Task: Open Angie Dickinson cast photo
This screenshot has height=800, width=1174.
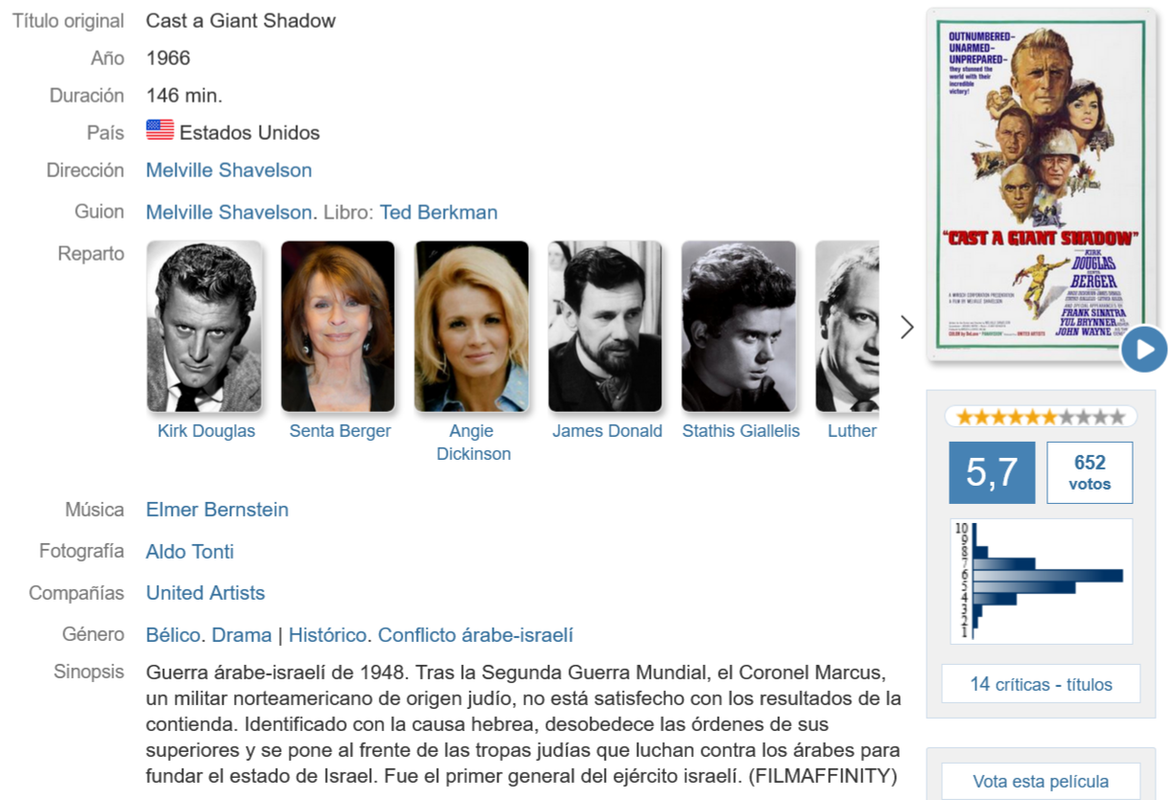Action: tap(472, 327)
